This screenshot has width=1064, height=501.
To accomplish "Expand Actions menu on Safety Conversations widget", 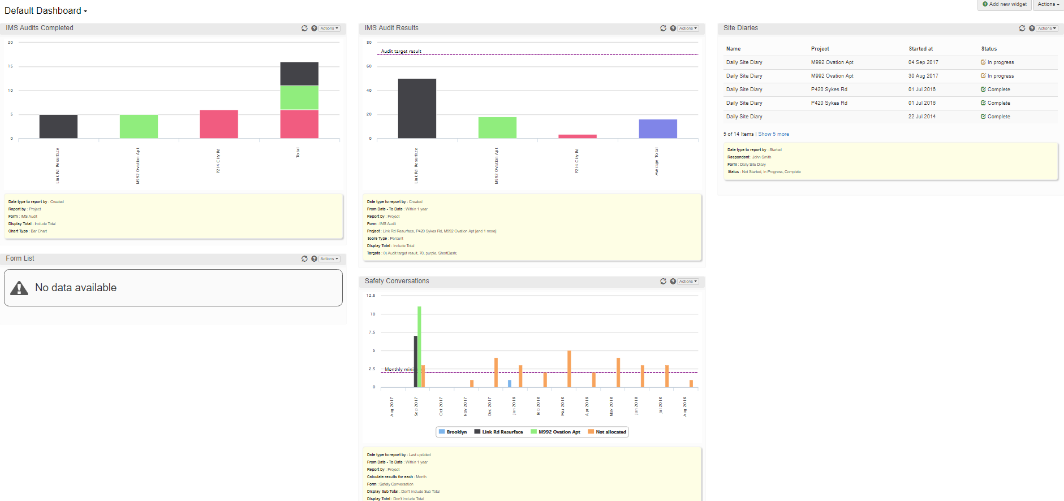I will [x=689, y=281].
